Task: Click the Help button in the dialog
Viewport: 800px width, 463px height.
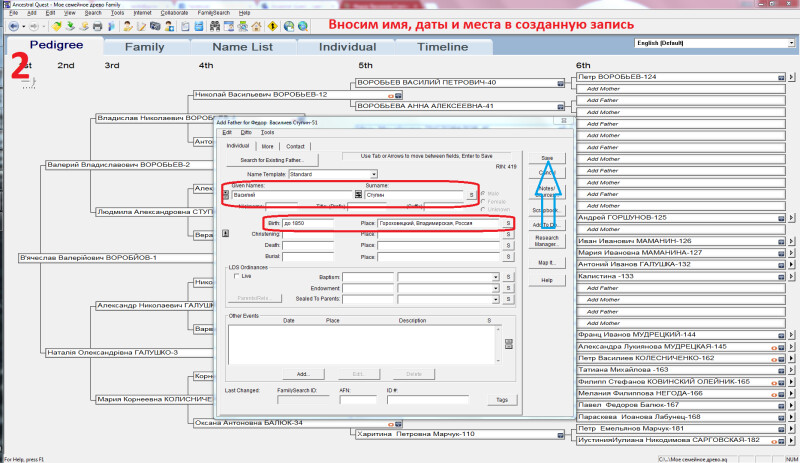Action: pos(547,280)
